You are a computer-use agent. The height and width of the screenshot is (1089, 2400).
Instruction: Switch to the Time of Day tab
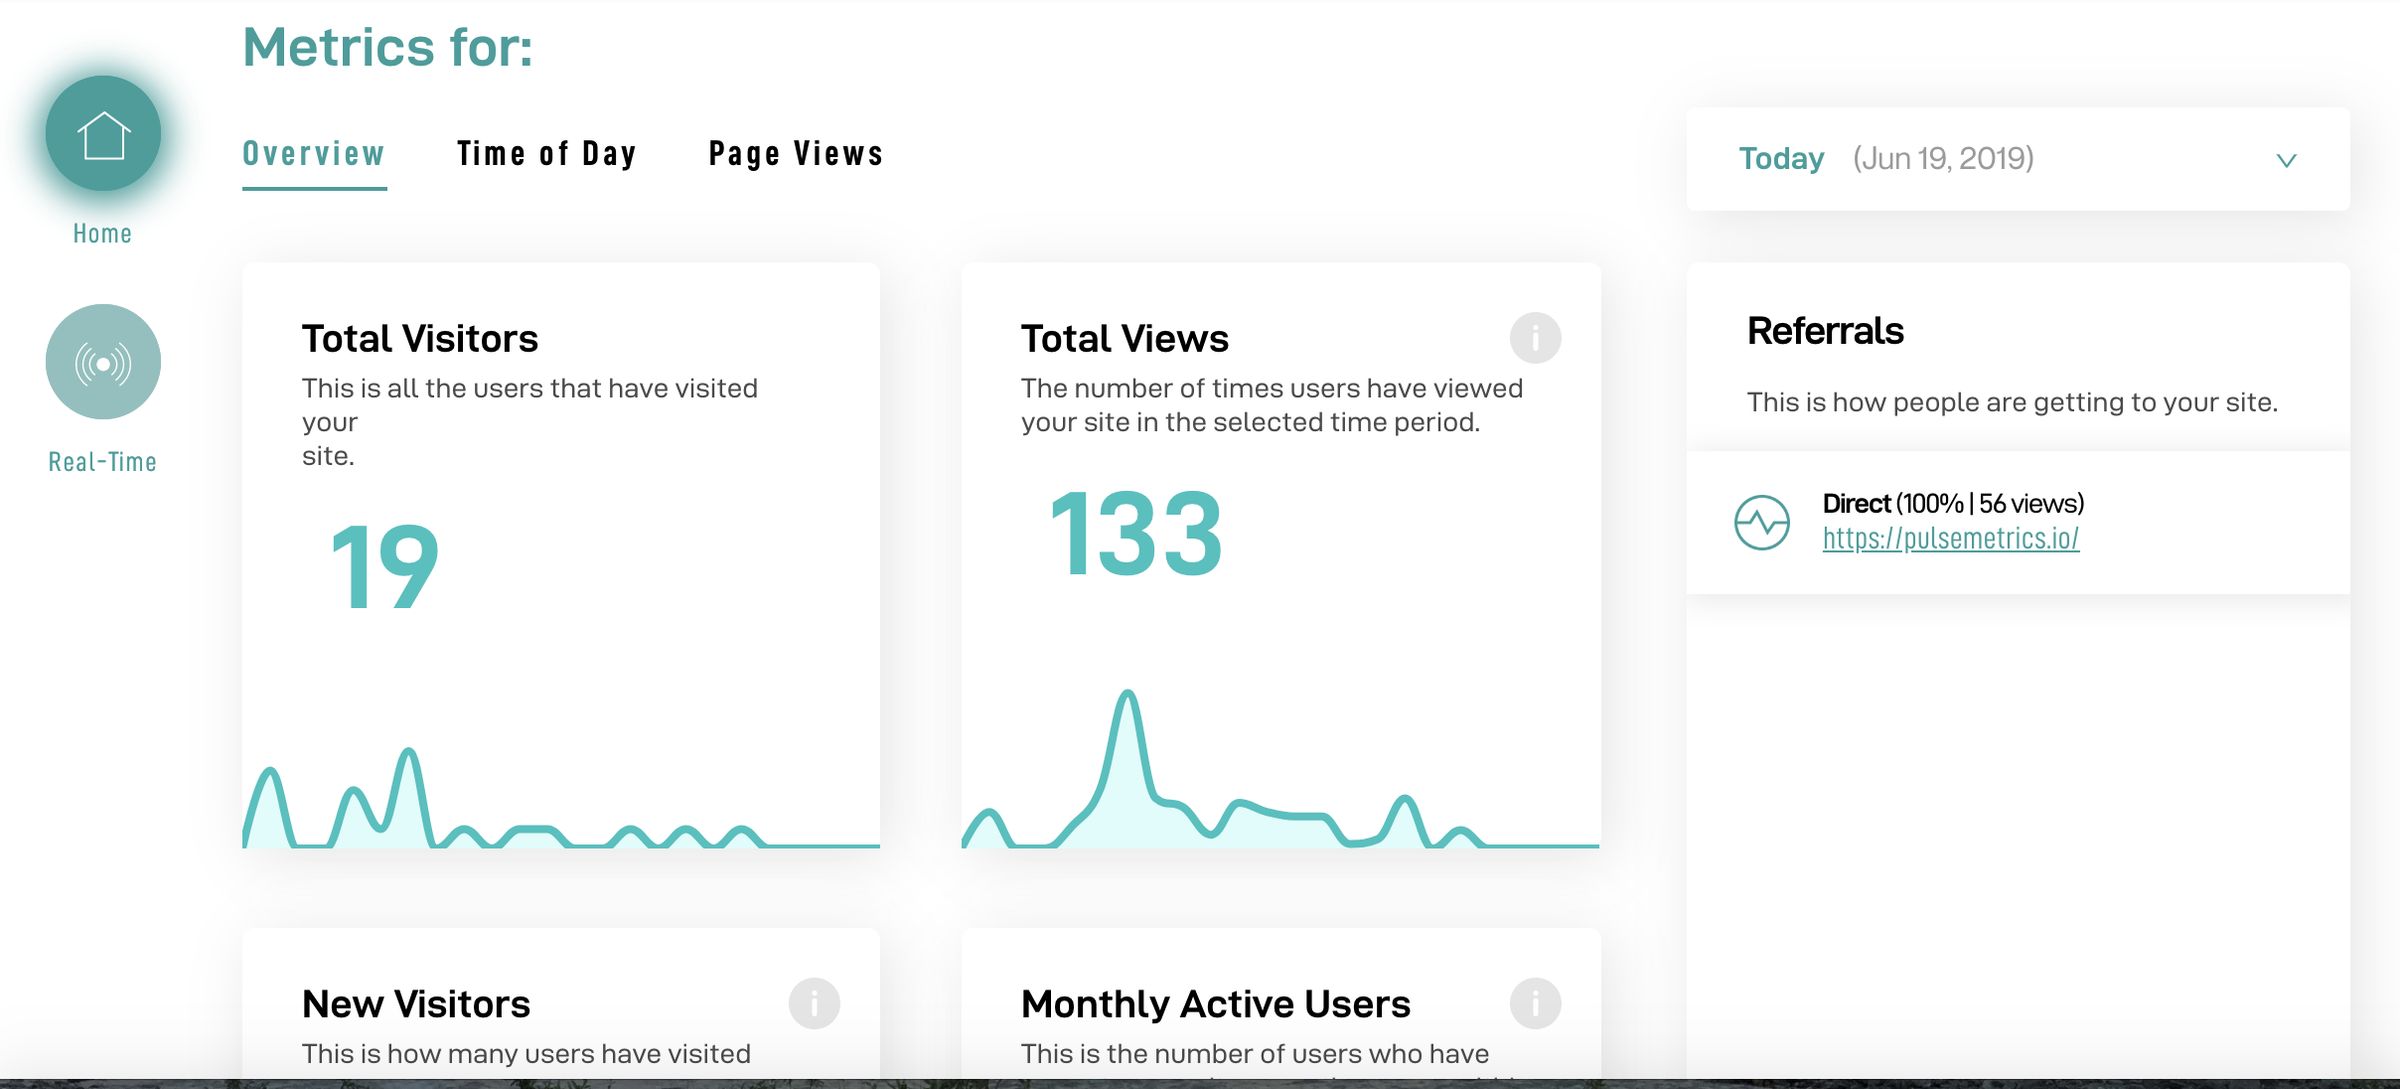[x=546, y=152]
